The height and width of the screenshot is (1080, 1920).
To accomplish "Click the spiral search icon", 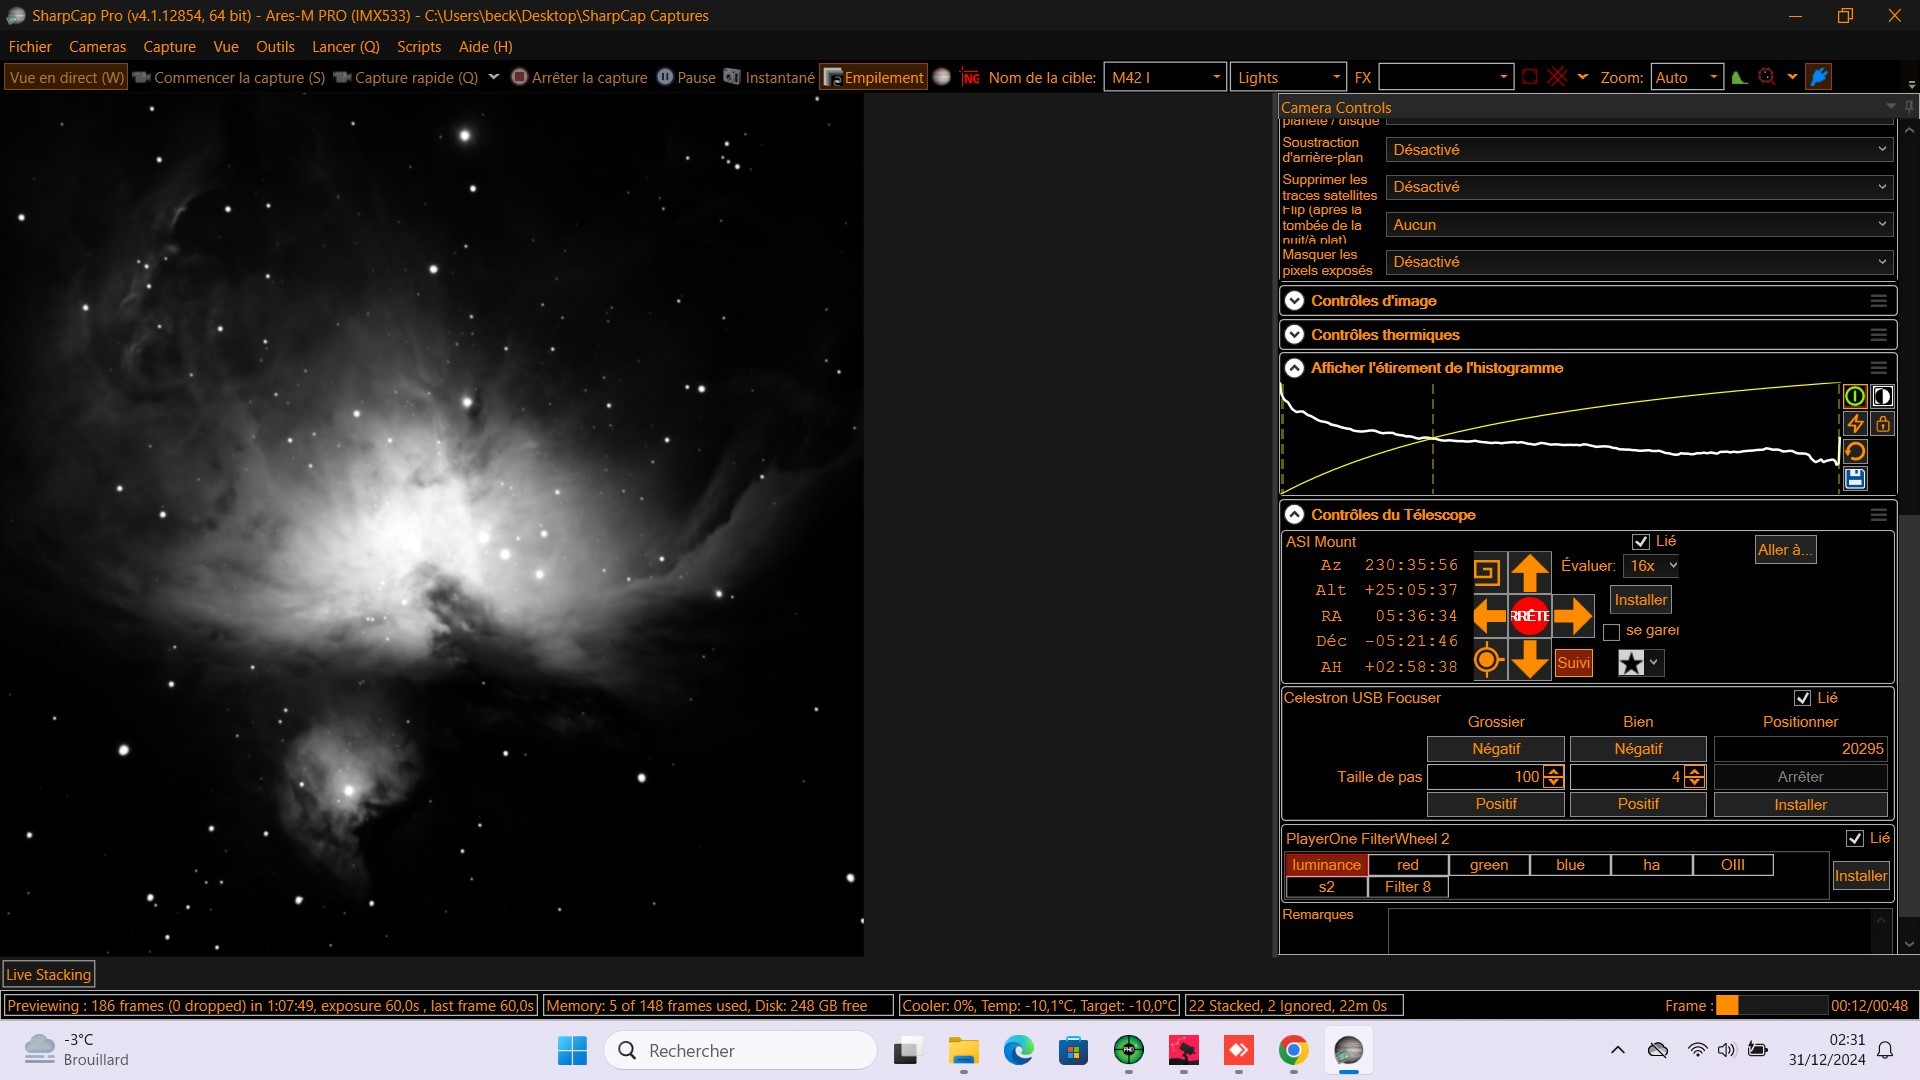I will 1487,573.
